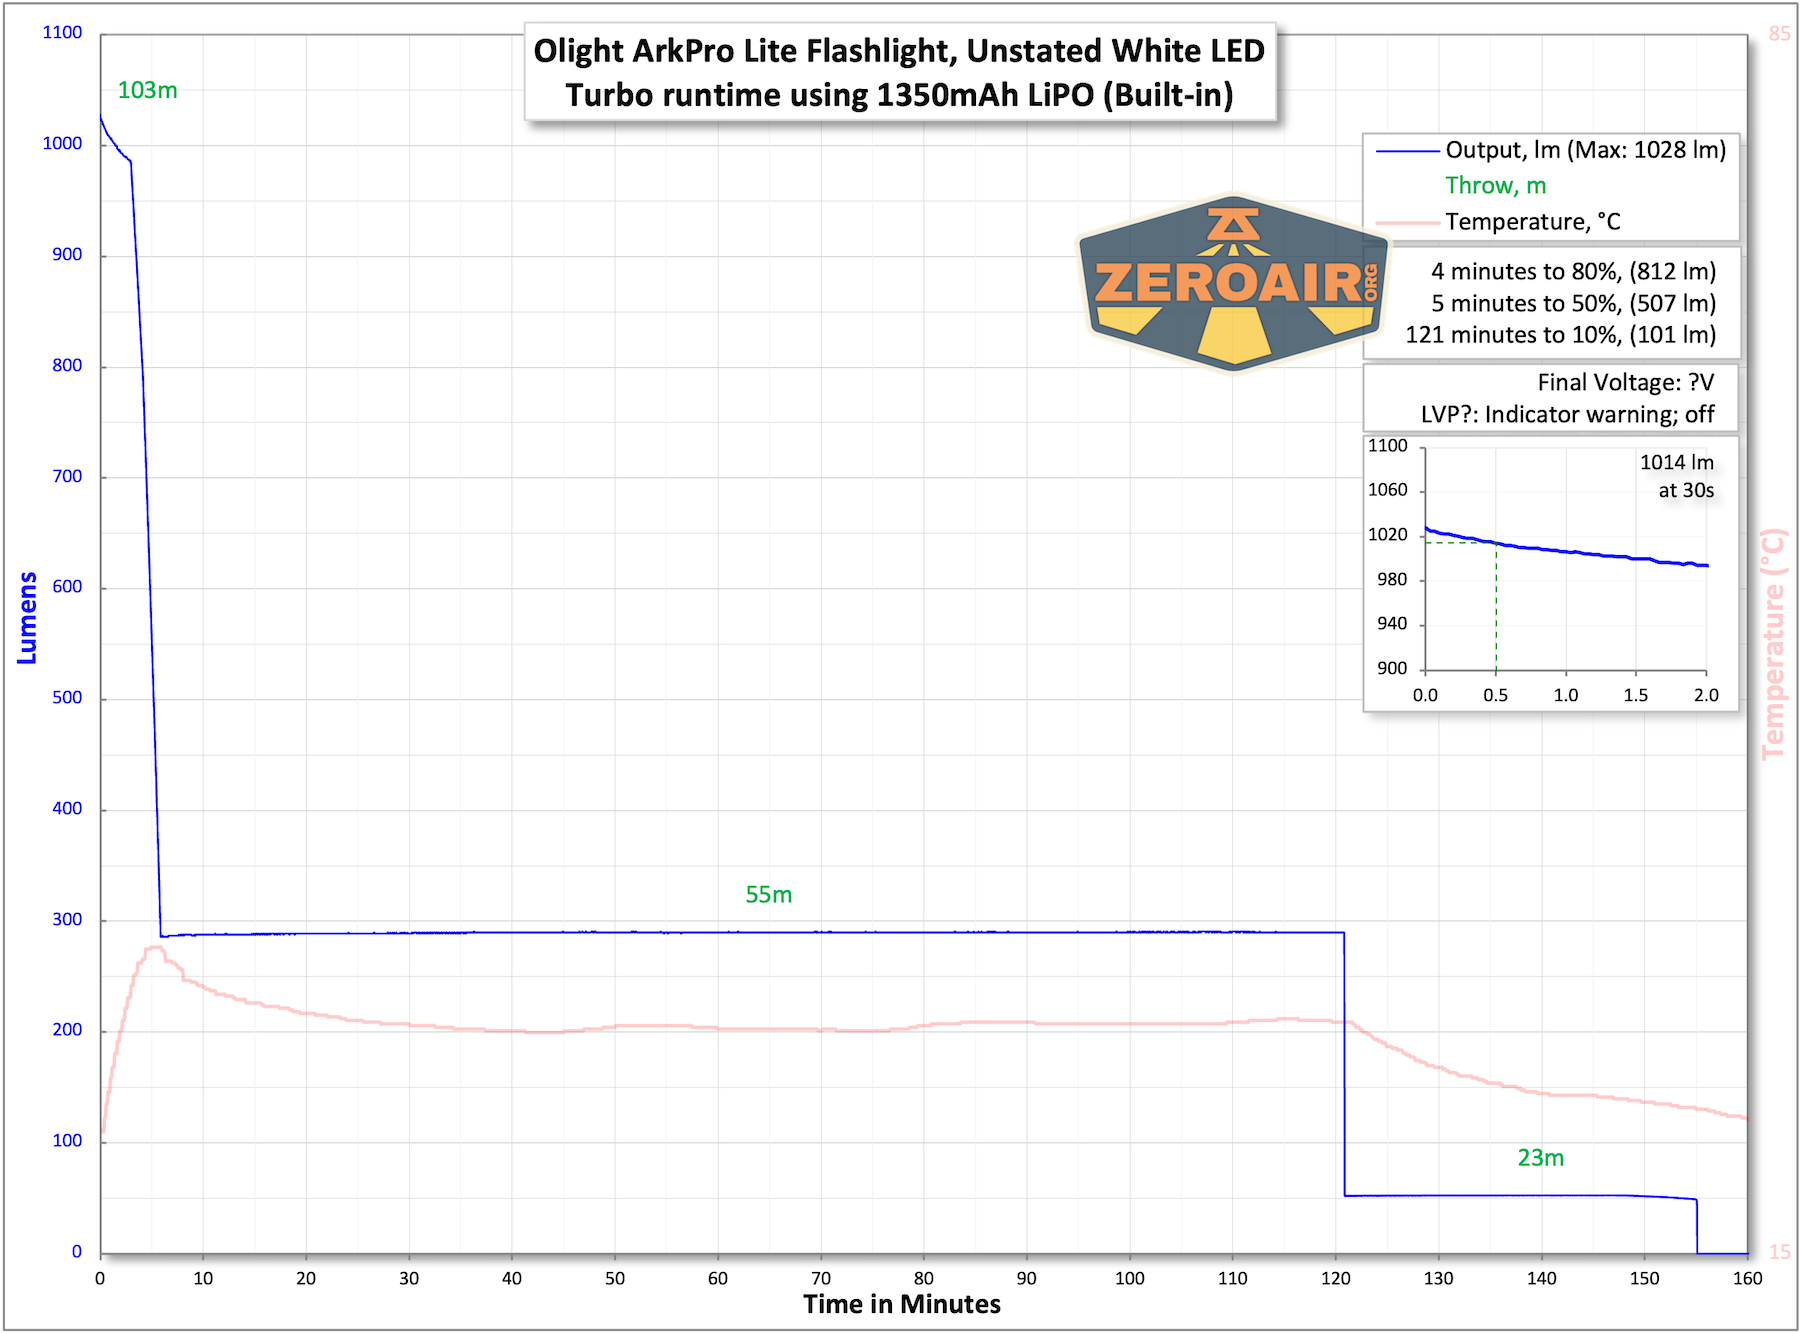Select the "Lumens" vertical axis title
This screenshot has height=1333, width=1800.
point(27,617)
